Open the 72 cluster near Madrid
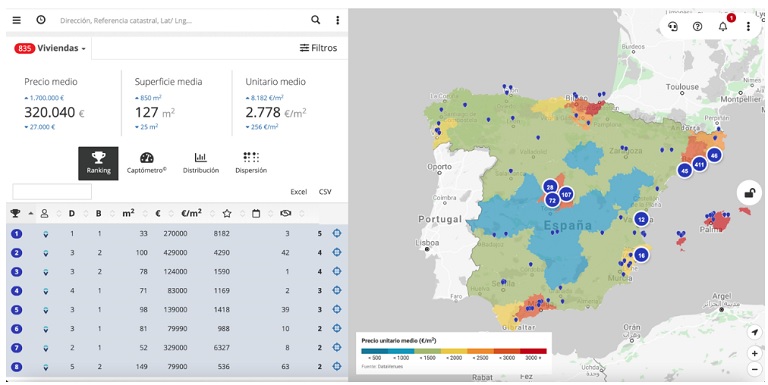 pos(552,200)
